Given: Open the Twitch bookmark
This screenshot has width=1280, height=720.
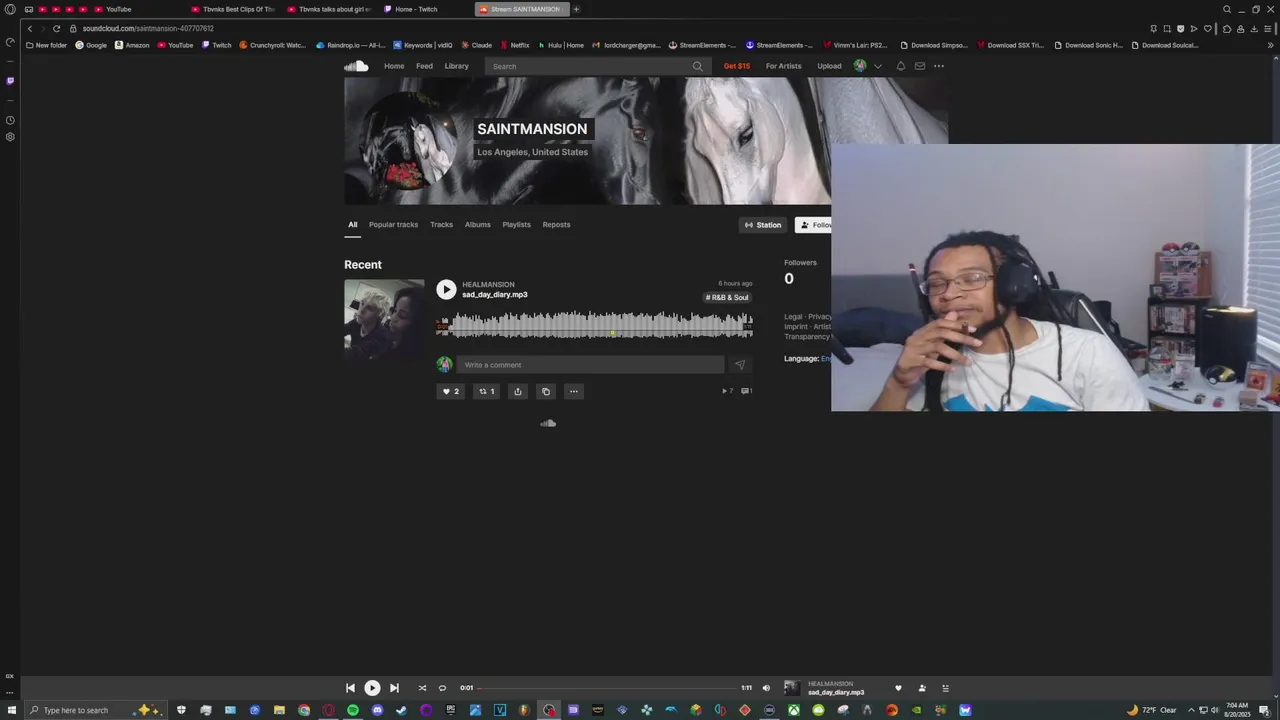Looking at the screenshot, I should pyautogui.click(x=216, y=45).
